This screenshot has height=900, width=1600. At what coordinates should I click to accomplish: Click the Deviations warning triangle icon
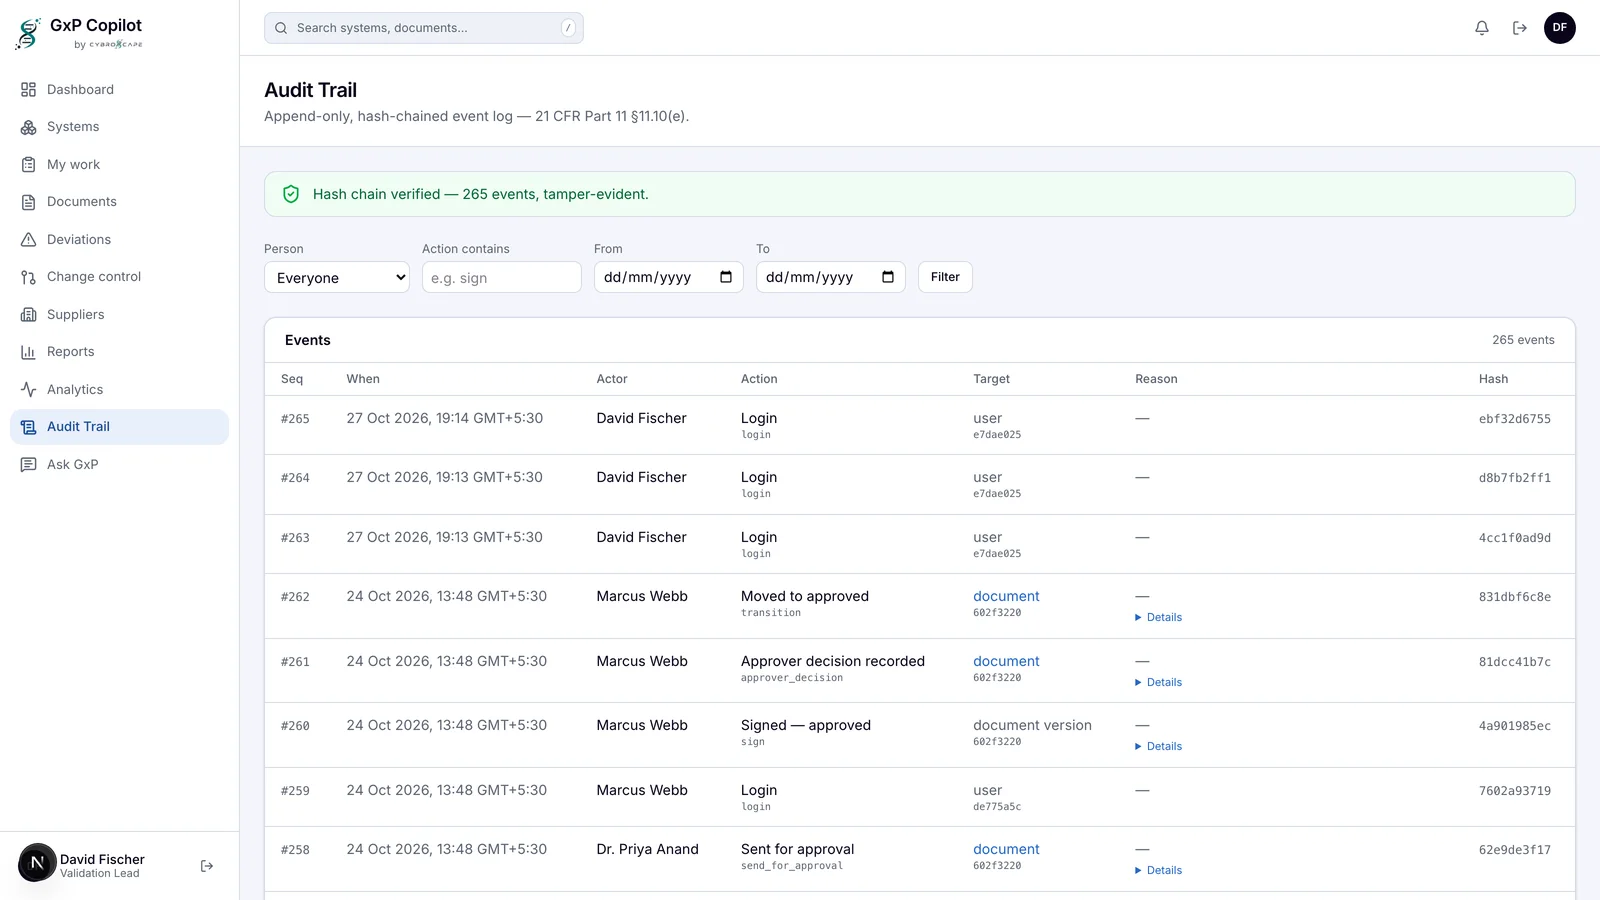coord(28,240)
